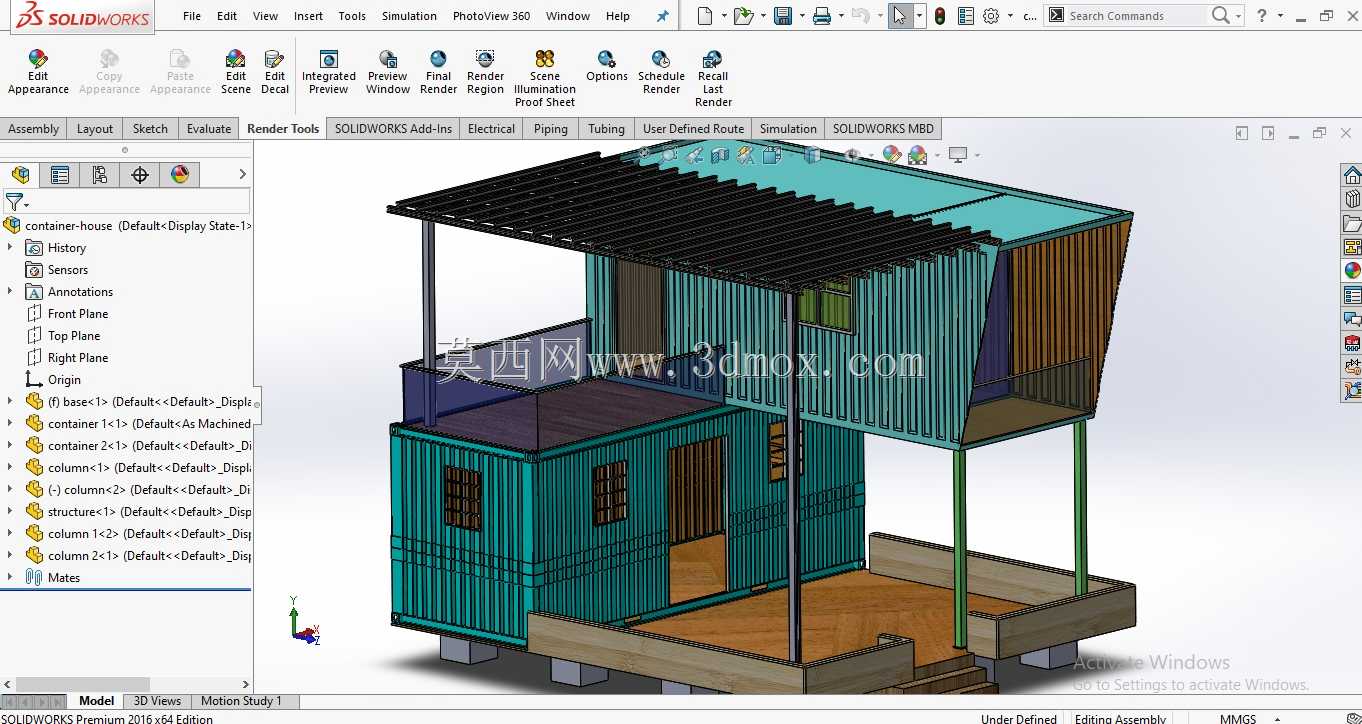Open the Save dropdown arrow
The height and width of the screenshot is (724, 1362).
(x=801, y=16)
